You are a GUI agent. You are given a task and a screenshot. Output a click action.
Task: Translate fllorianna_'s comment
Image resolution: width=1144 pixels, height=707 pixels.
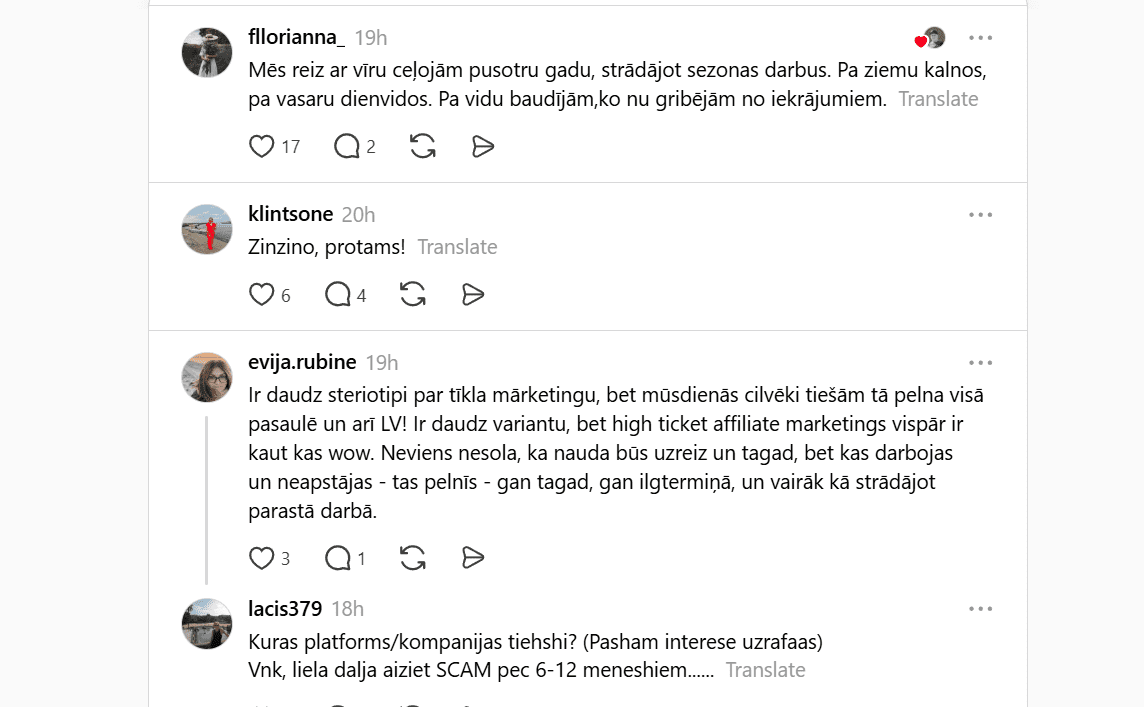pos(938,99)
